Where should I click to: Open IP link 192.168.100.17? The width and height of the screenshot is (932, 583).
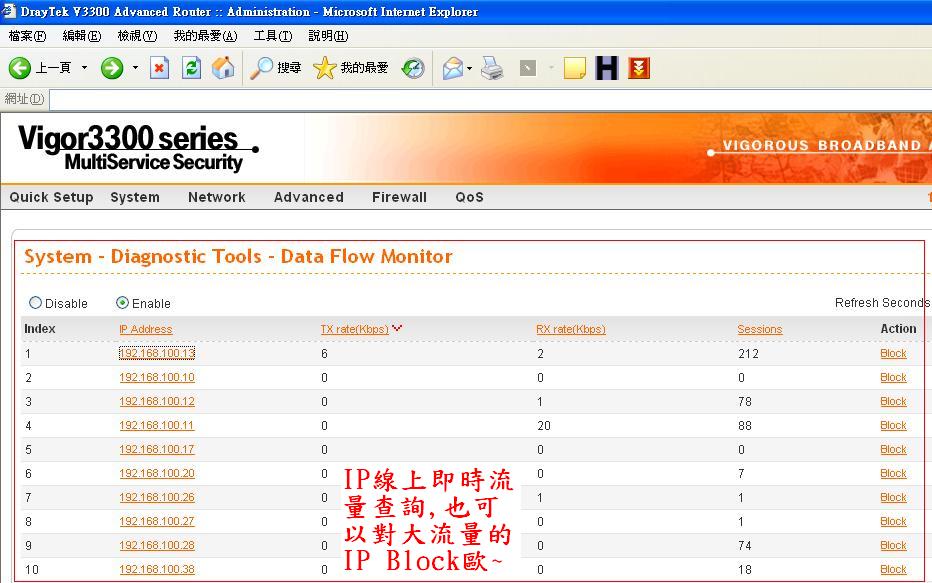[x=157, y=449]
